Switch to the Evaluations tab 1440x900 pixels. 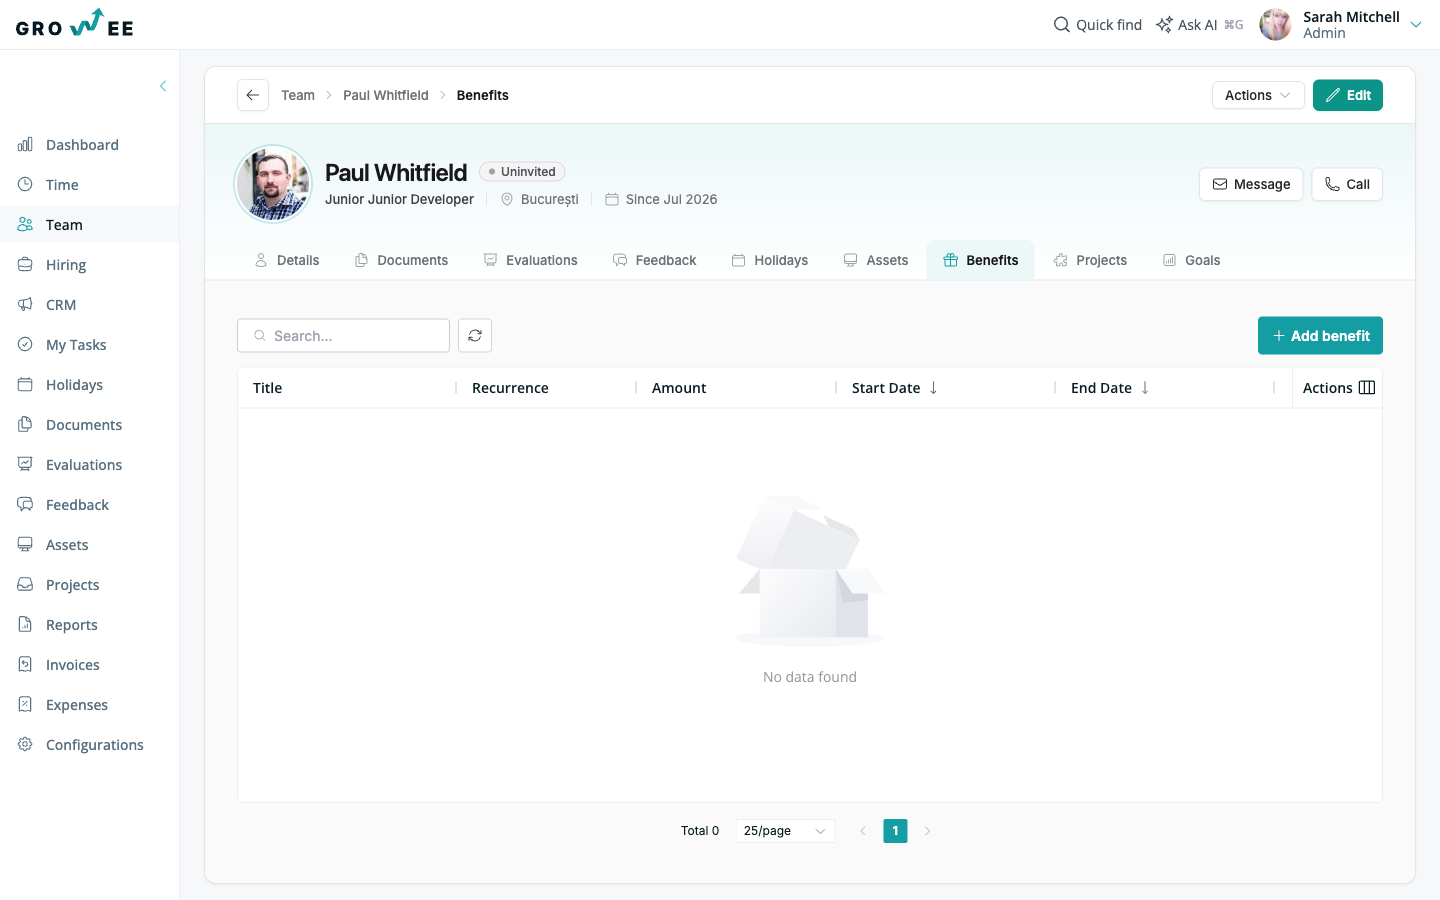point(530,260)
